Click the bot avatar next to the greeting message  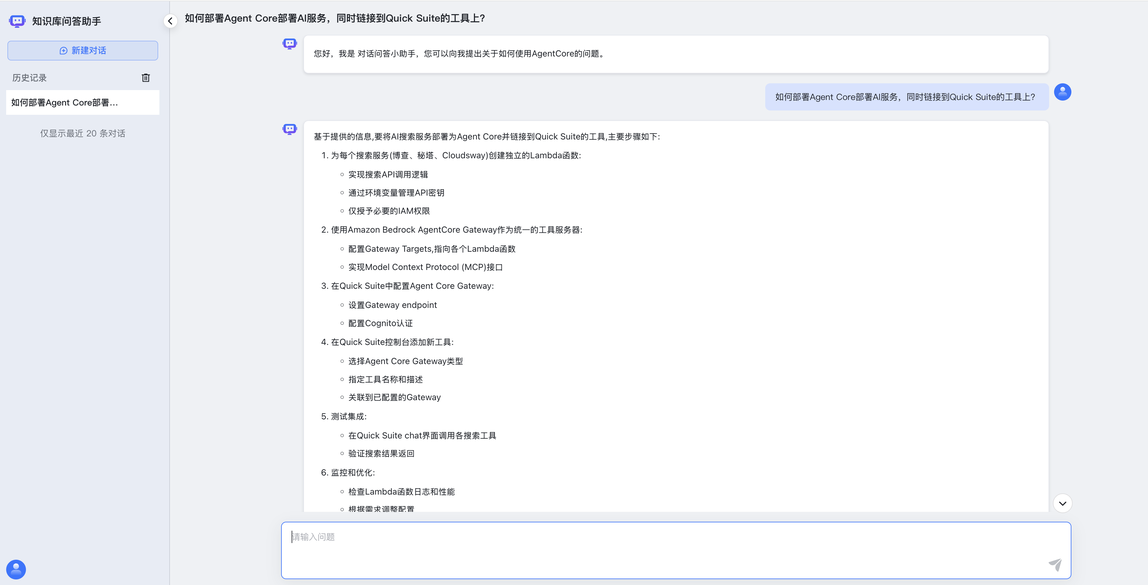(290, 44)
